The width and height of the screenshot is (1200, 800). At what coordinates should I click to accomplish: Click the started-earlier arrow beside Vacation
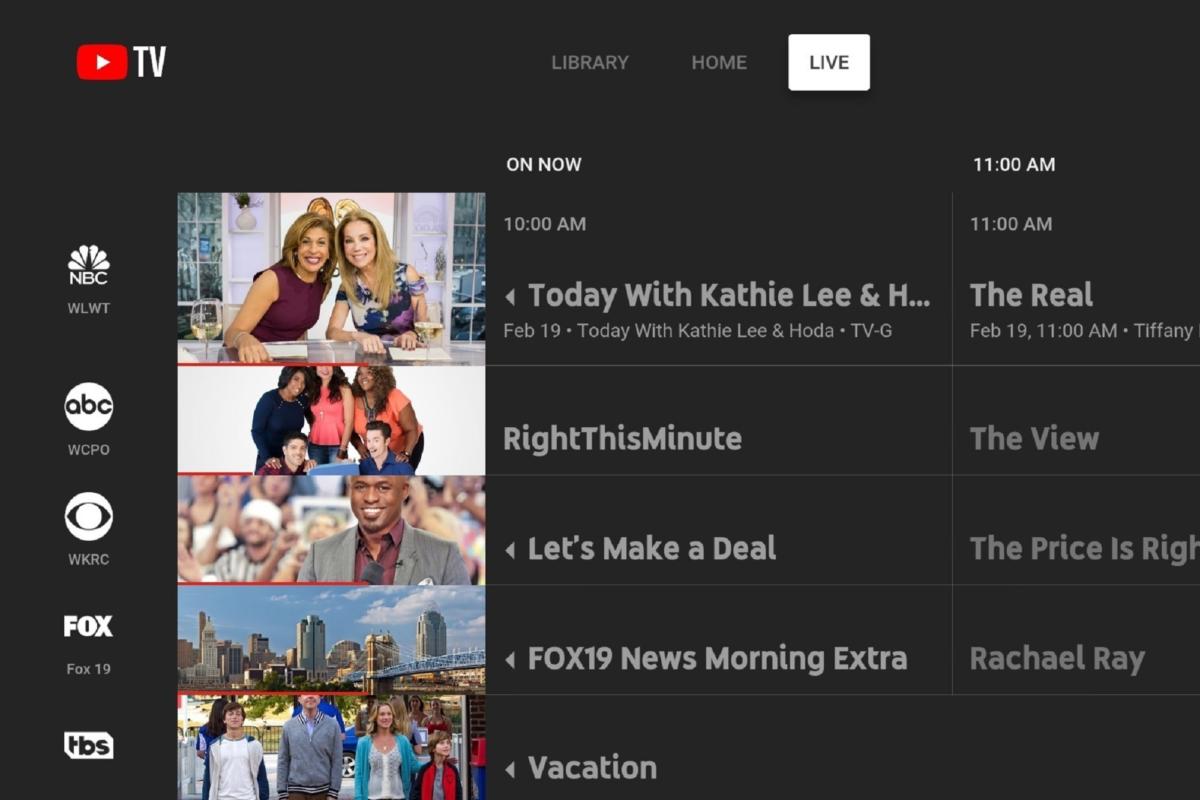[x=510, y=769]
